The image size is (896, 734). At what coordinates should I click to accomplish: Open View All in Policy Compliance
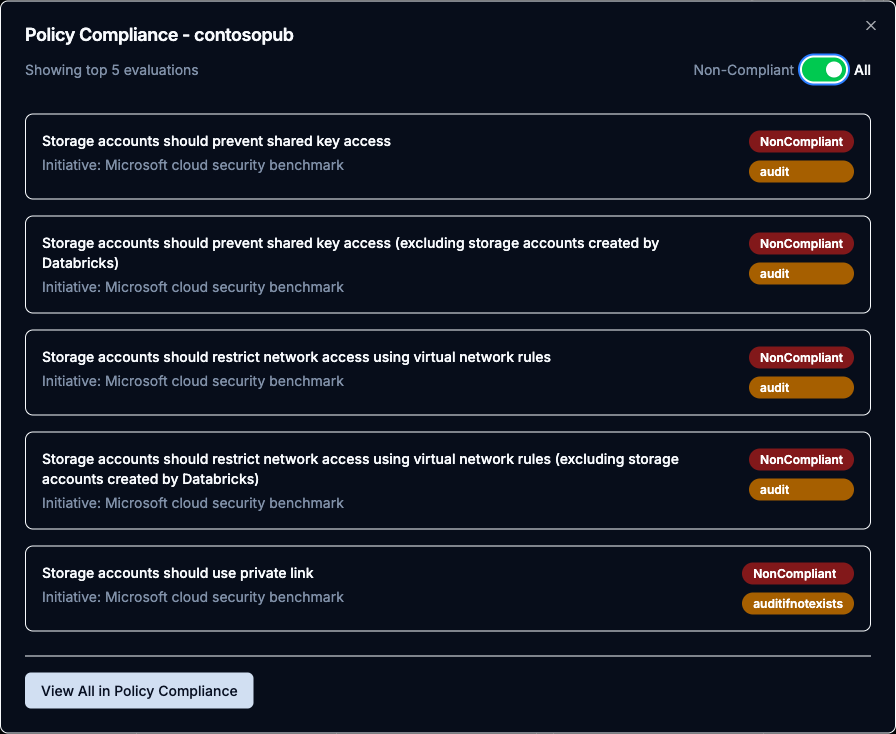click(139, 691)
